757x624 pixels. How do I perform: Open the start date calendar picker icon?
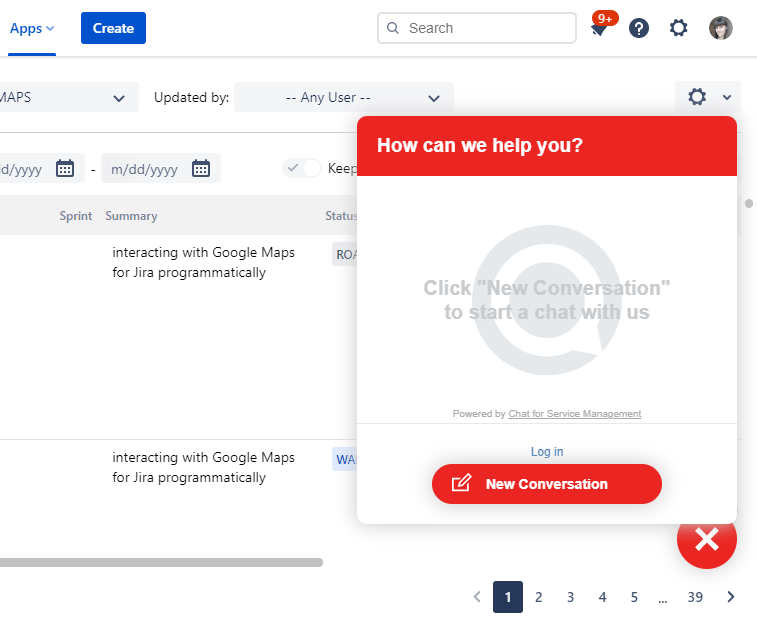[x=65, y=168]
